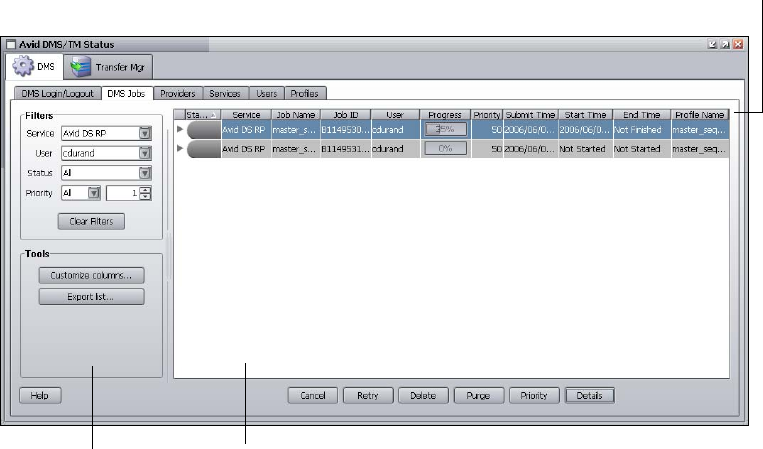Expand the first job row with 35% progress
The image size is (763, 449).
click(x=180, y=129)
